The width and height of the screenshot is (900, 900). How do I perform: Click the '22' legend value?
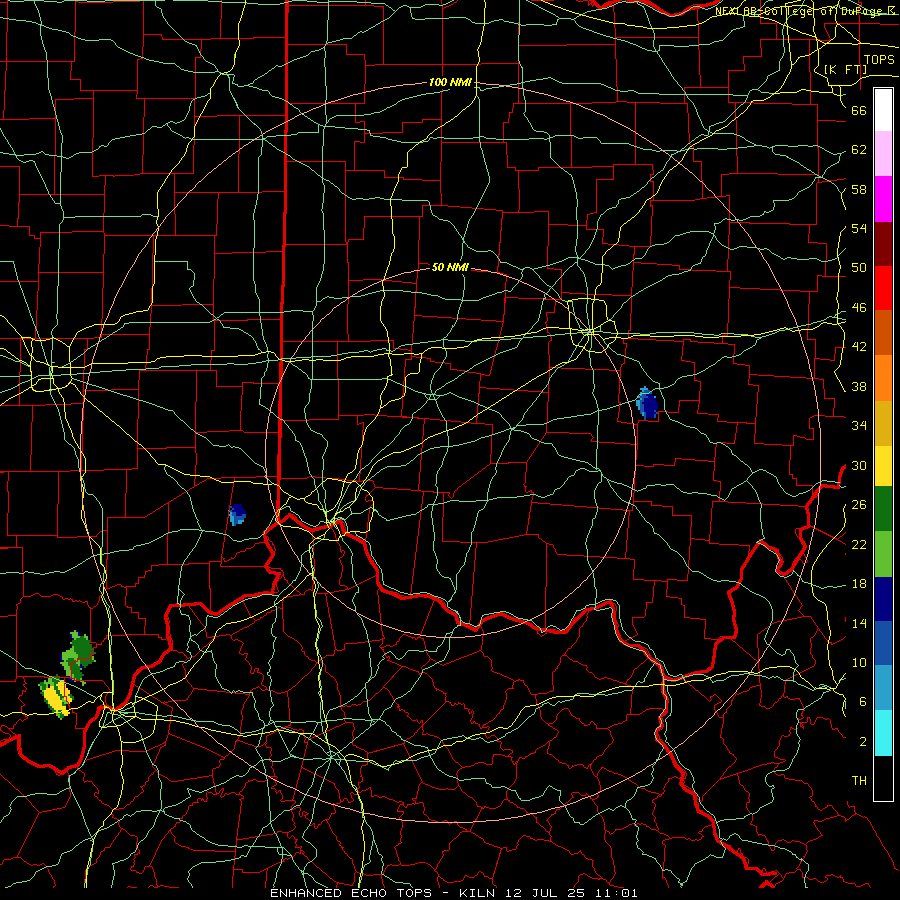point(859,544)
